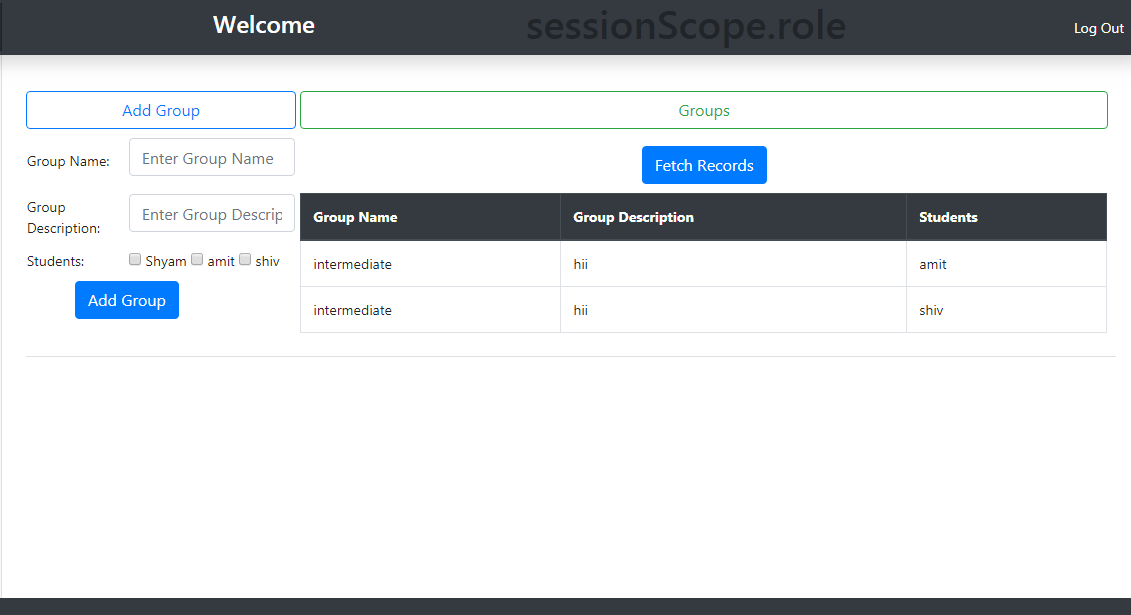Tick the amit student checkbox
The image size is (1131, 615).
click(197, 260)
